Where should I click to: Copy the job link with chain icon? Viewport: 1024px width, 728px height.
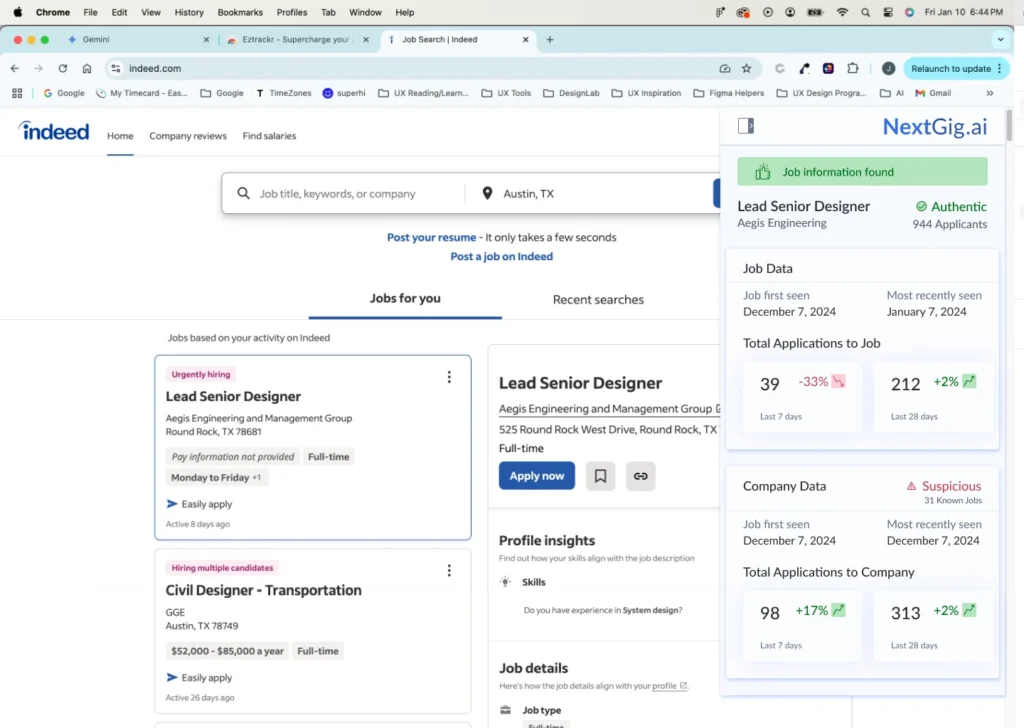click(x=641, y=476)
